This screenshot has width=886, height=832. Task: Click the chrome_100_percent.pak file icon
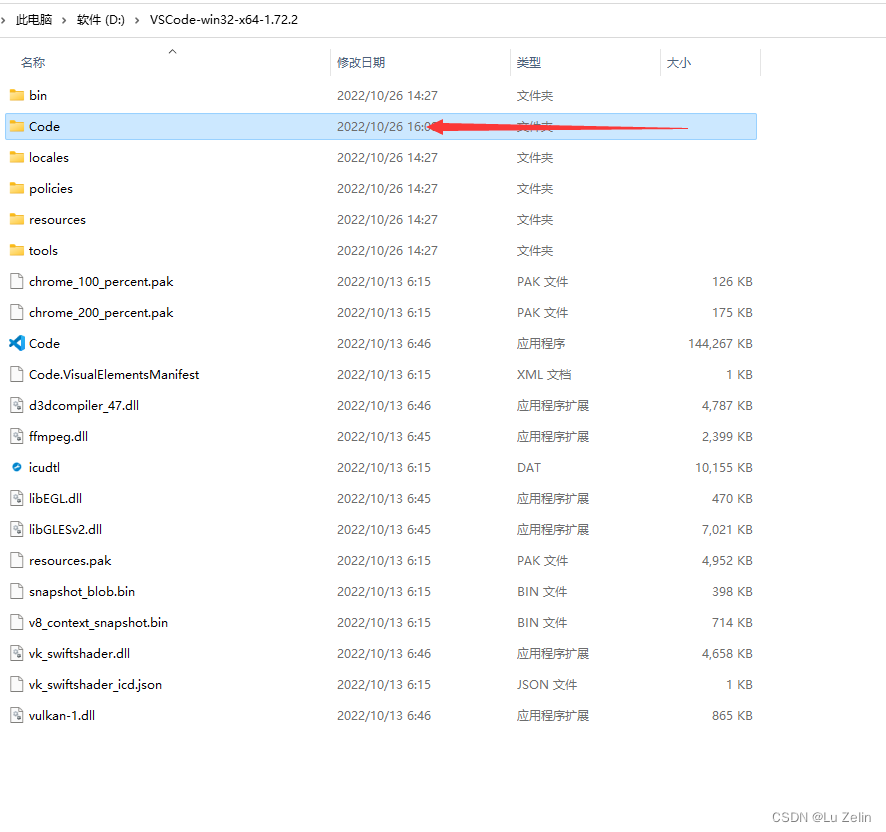17,281
